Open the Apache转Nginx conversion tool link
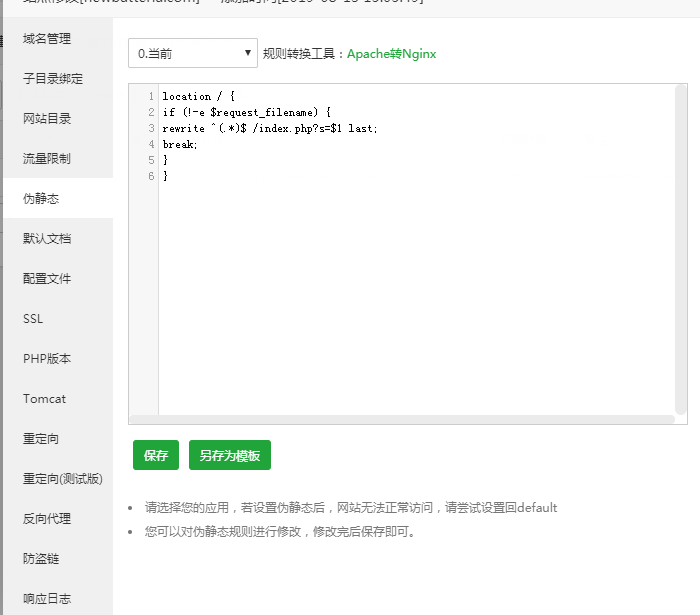Screen dimensions: 700x615 (392, 54)
